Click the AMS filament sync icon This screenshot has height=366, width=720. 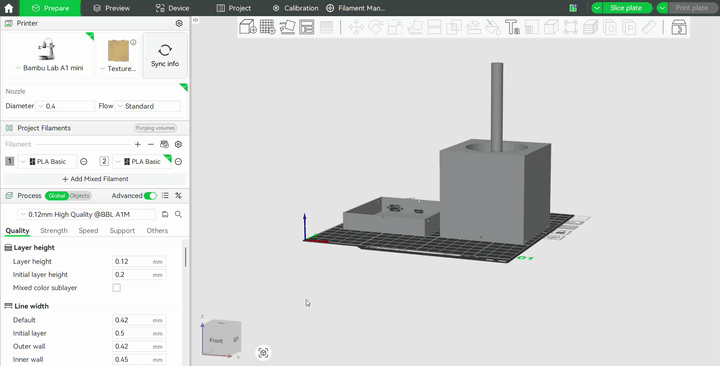(164, 144)
